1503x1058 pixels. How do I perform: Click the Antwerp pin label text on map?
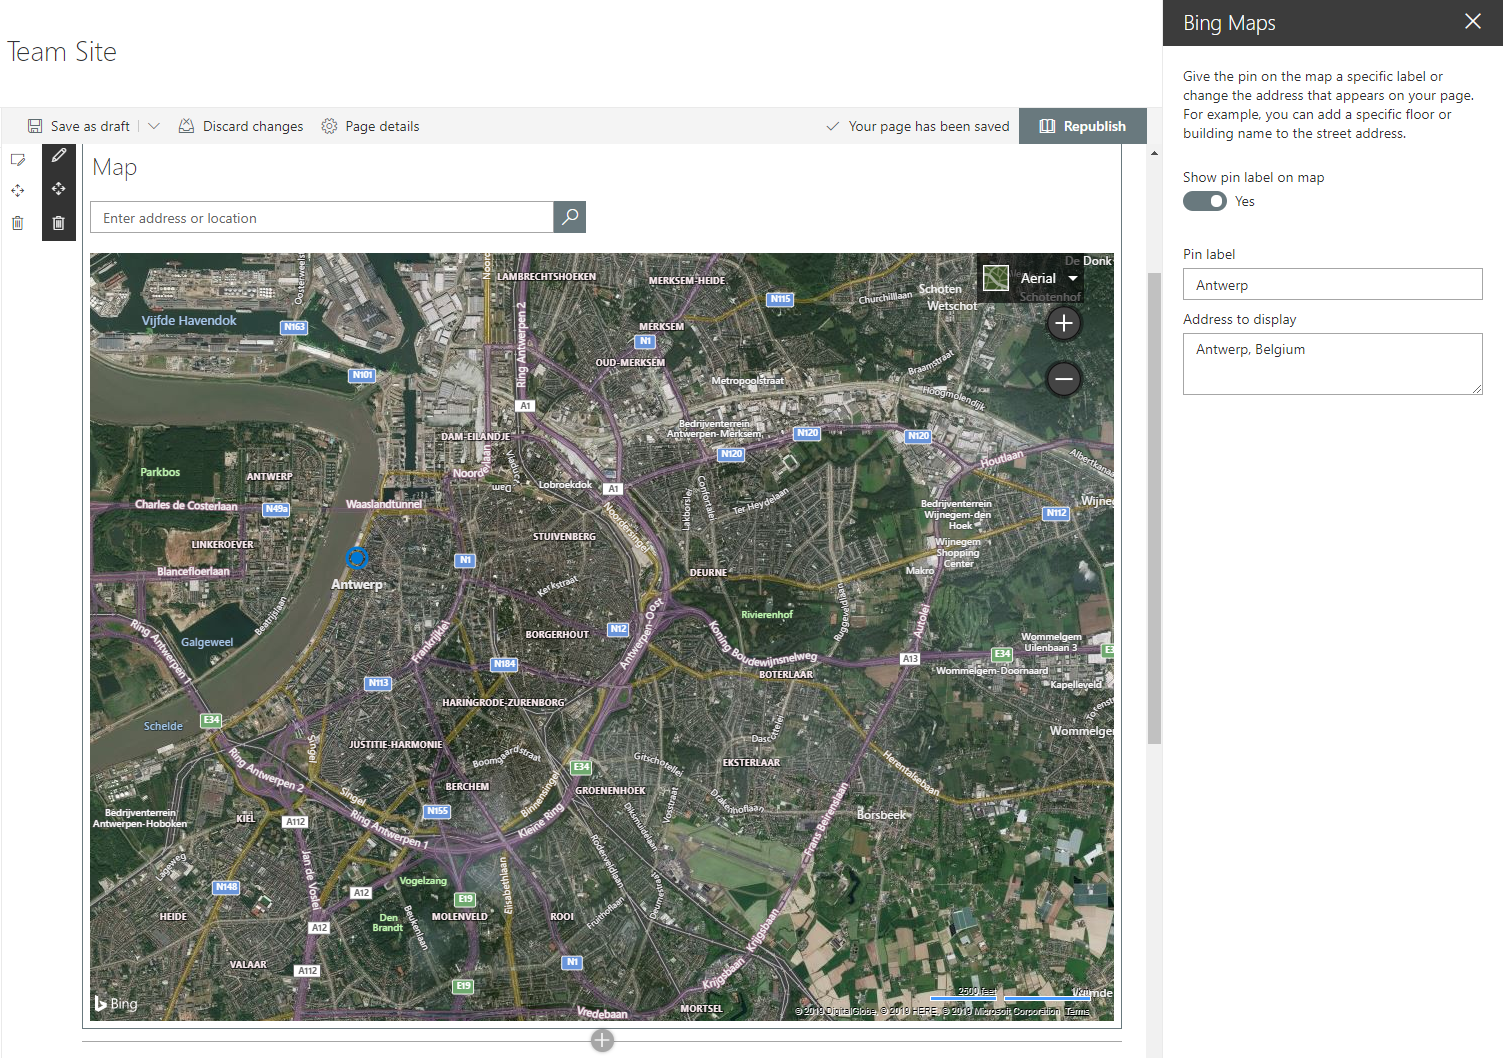(357, 584)
